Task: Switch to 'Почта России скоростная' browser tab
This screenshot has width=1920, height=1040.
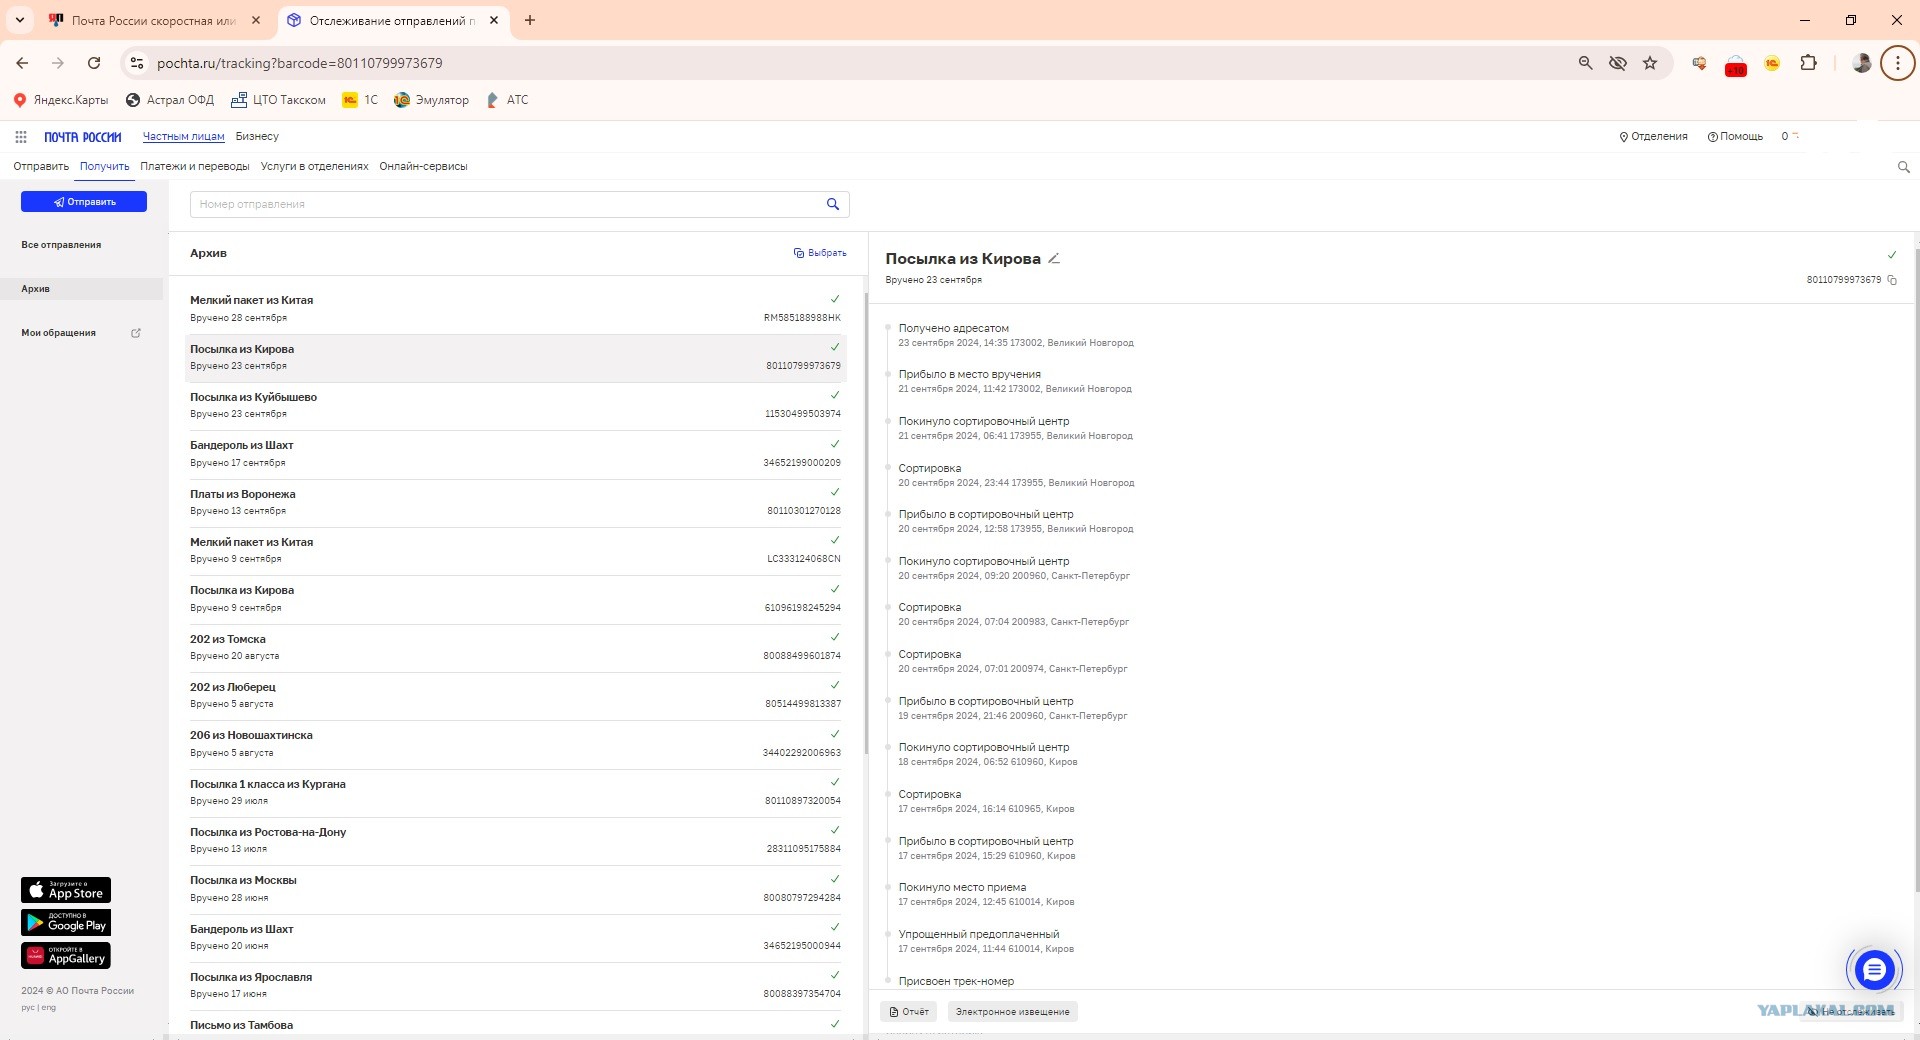Action: 153,20
